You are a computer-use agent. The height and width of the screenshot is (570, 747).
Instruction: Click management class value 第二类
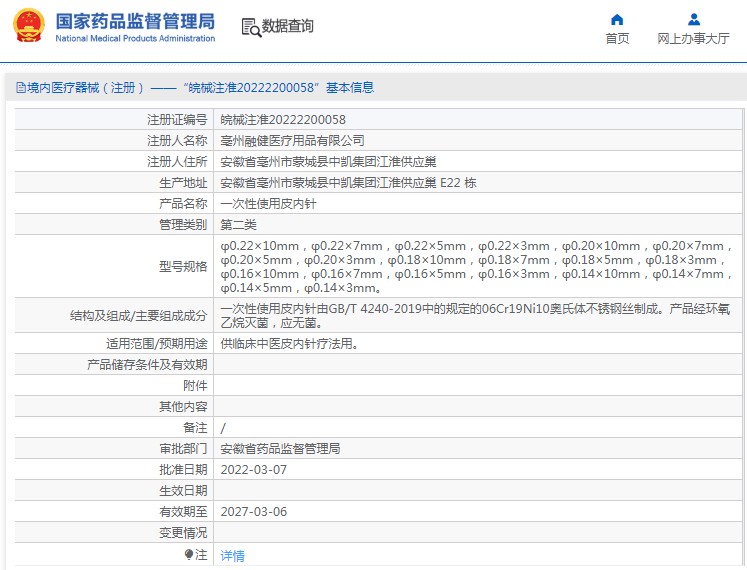click(239, 224)
